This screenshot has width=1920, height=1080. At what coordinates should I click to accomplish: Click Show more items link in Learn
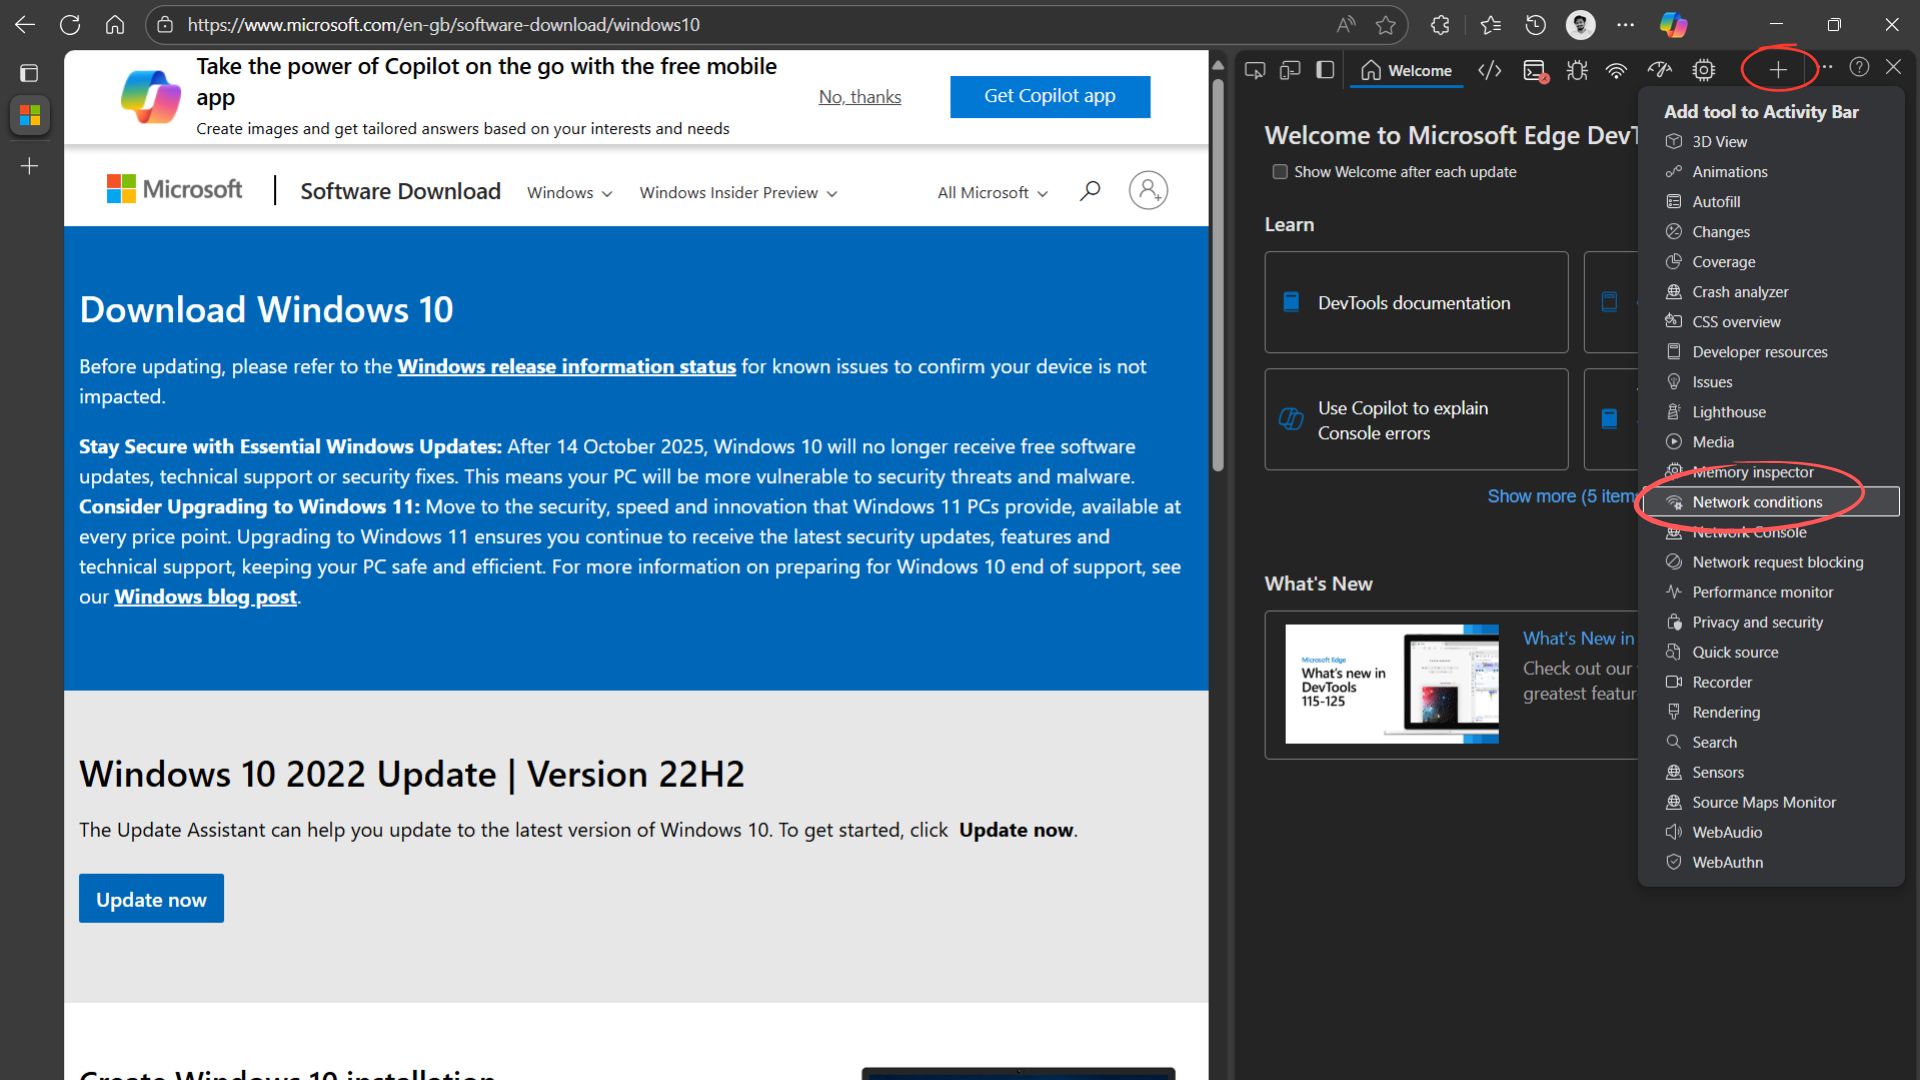tap(1561, 496)
